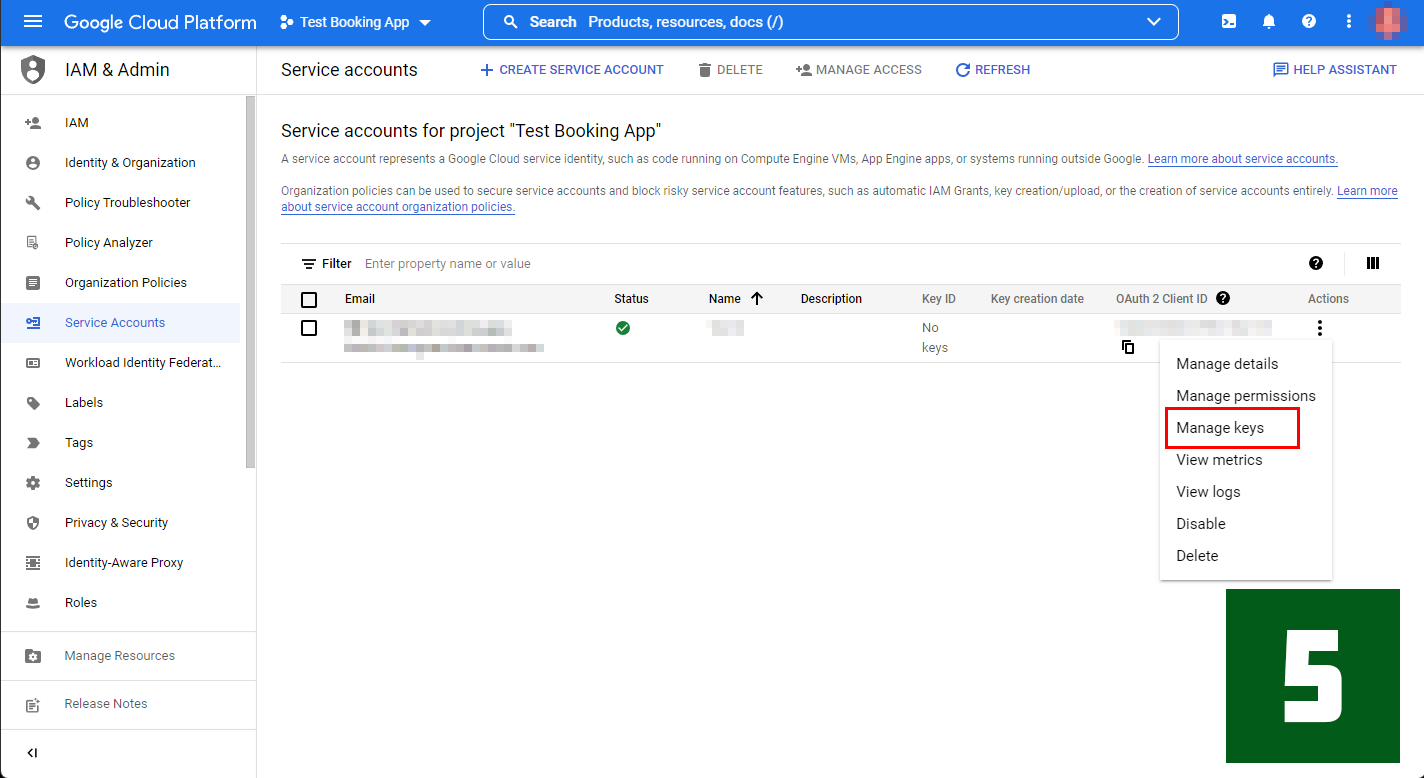
Task: Open the table help question mark icon
Action: (1316, 263)
